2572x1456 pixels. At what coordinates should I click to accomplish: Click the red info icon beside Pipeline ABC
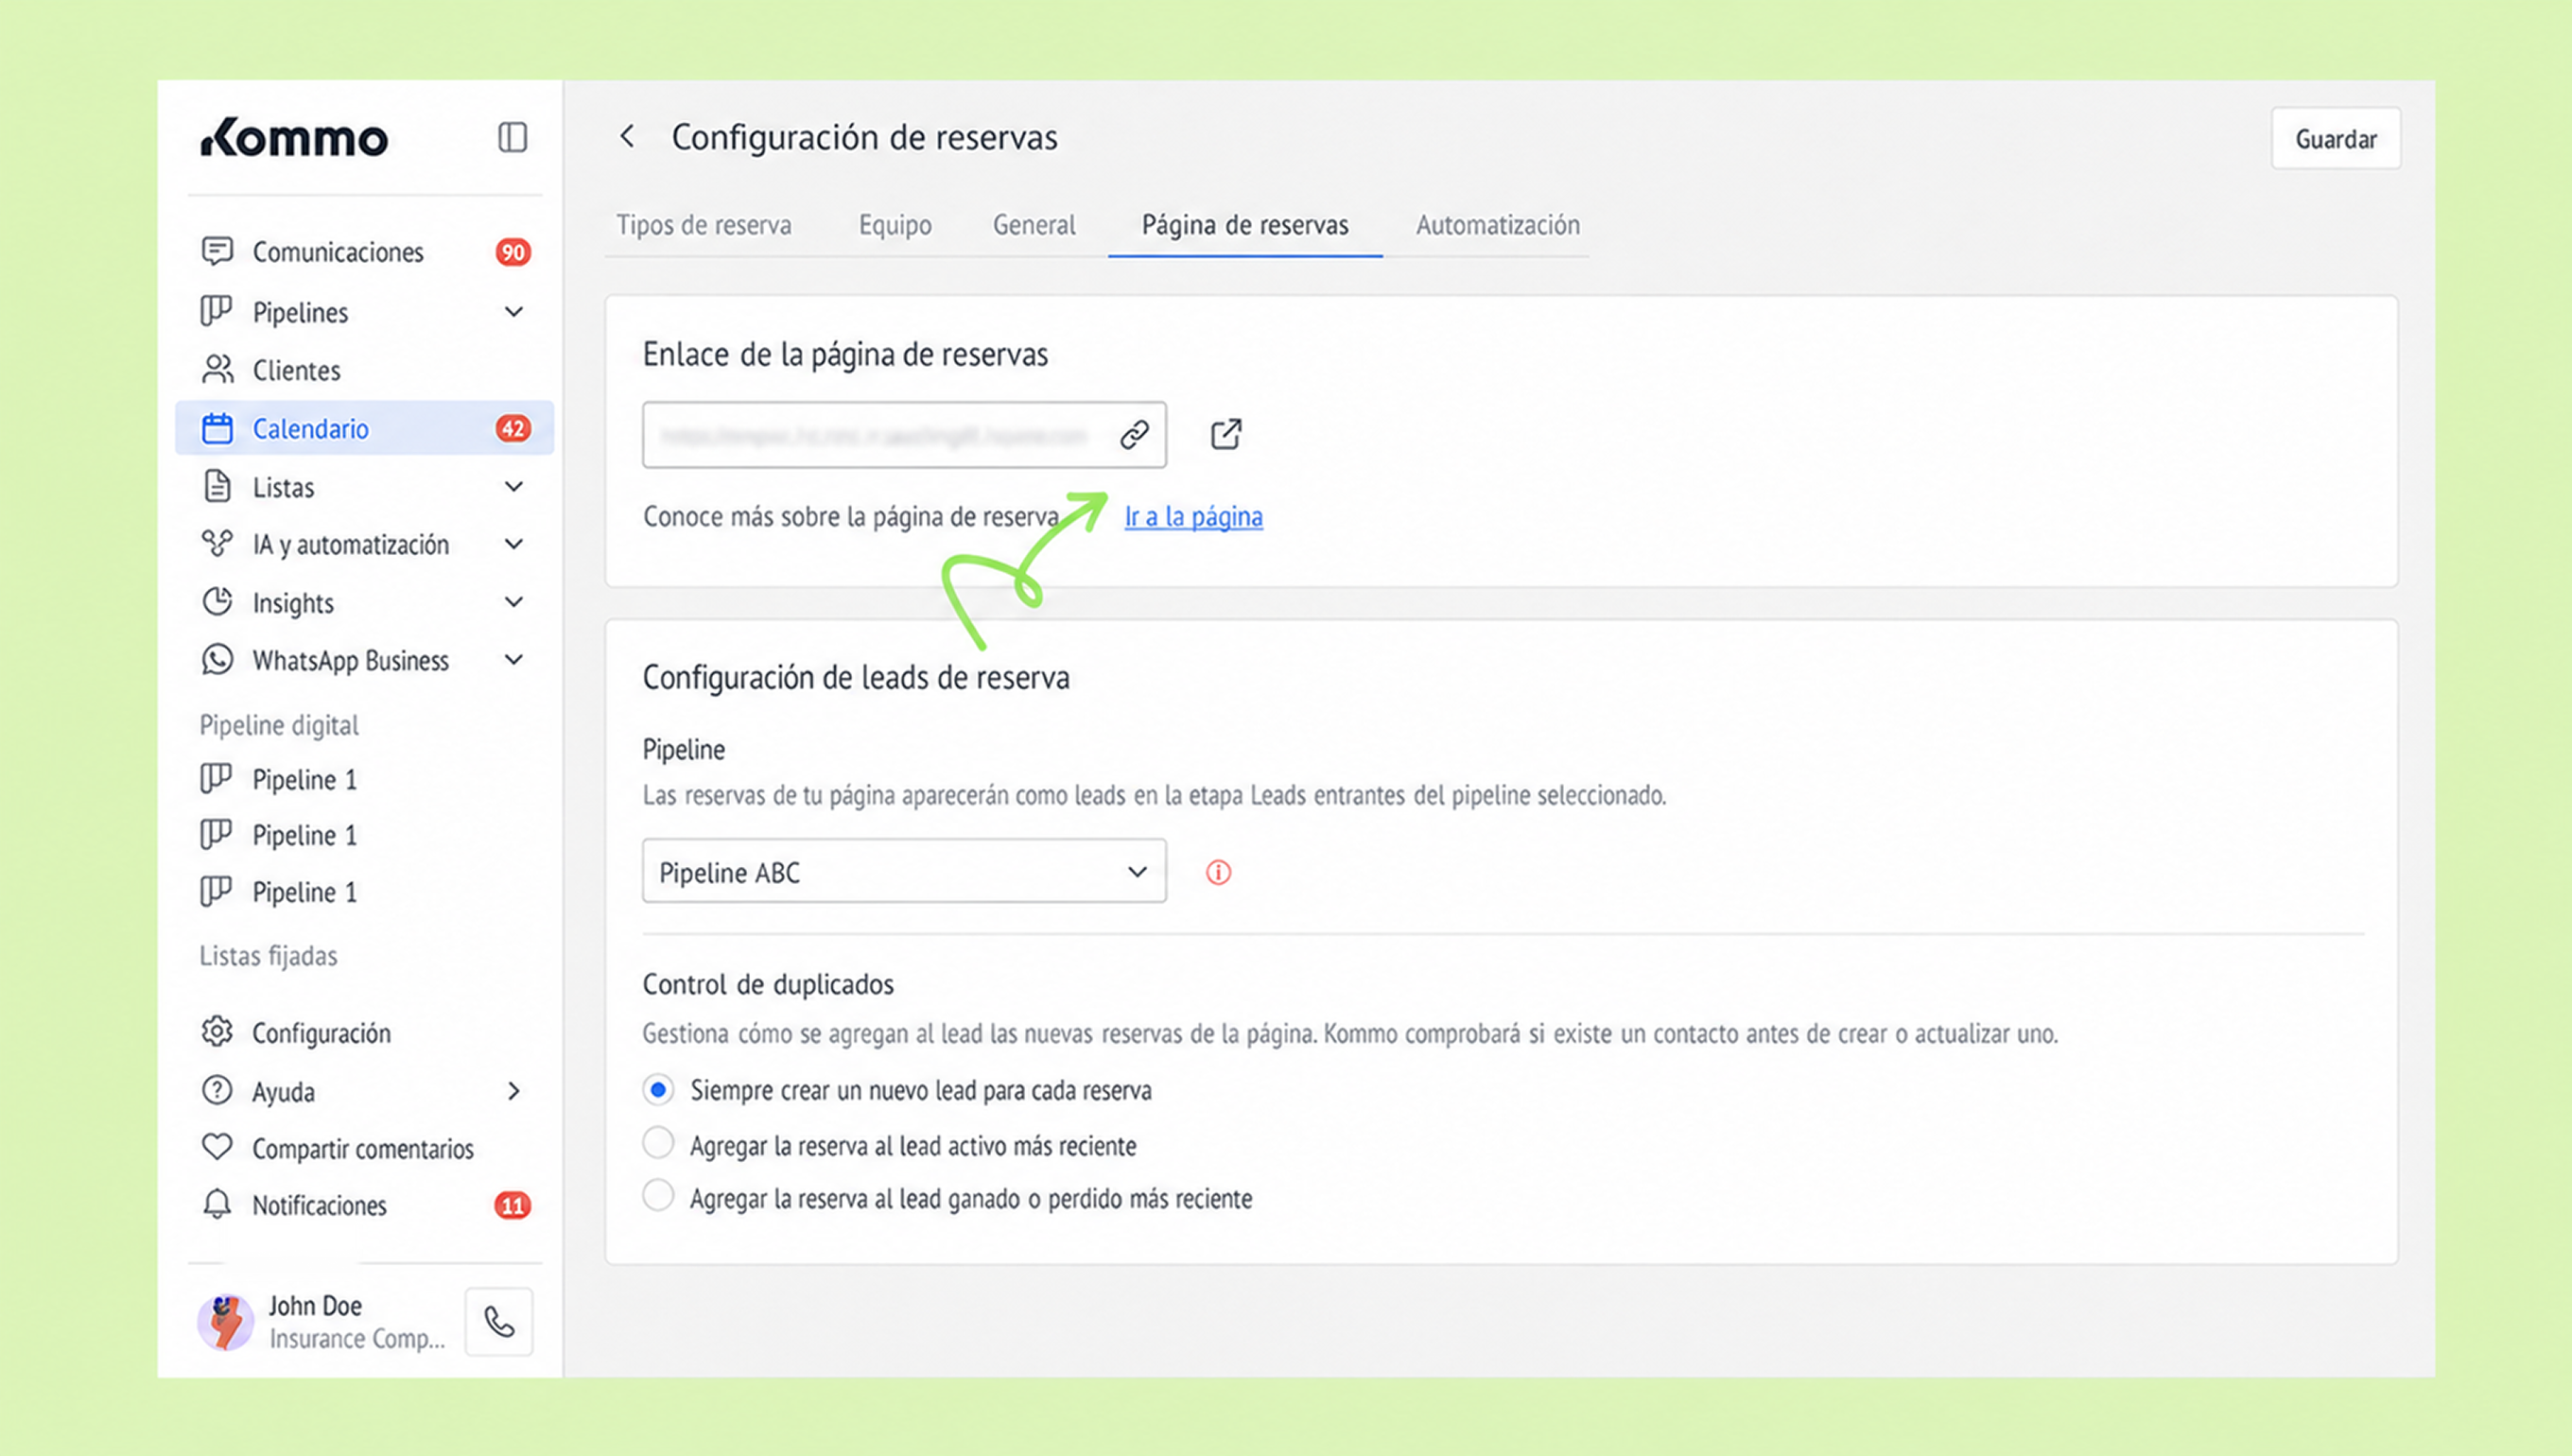tap(1218, 872)
